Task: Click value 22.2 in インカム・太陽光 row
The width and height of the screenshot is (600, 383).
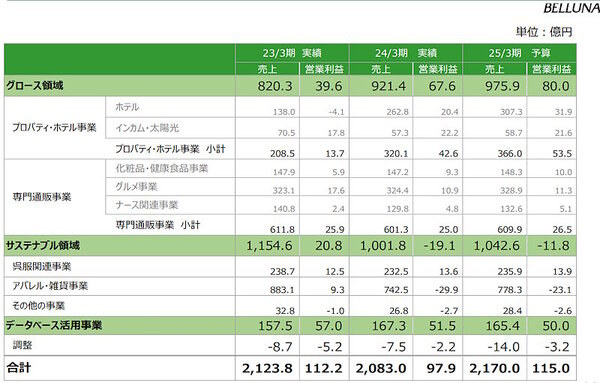Action: tap(449, 133)
